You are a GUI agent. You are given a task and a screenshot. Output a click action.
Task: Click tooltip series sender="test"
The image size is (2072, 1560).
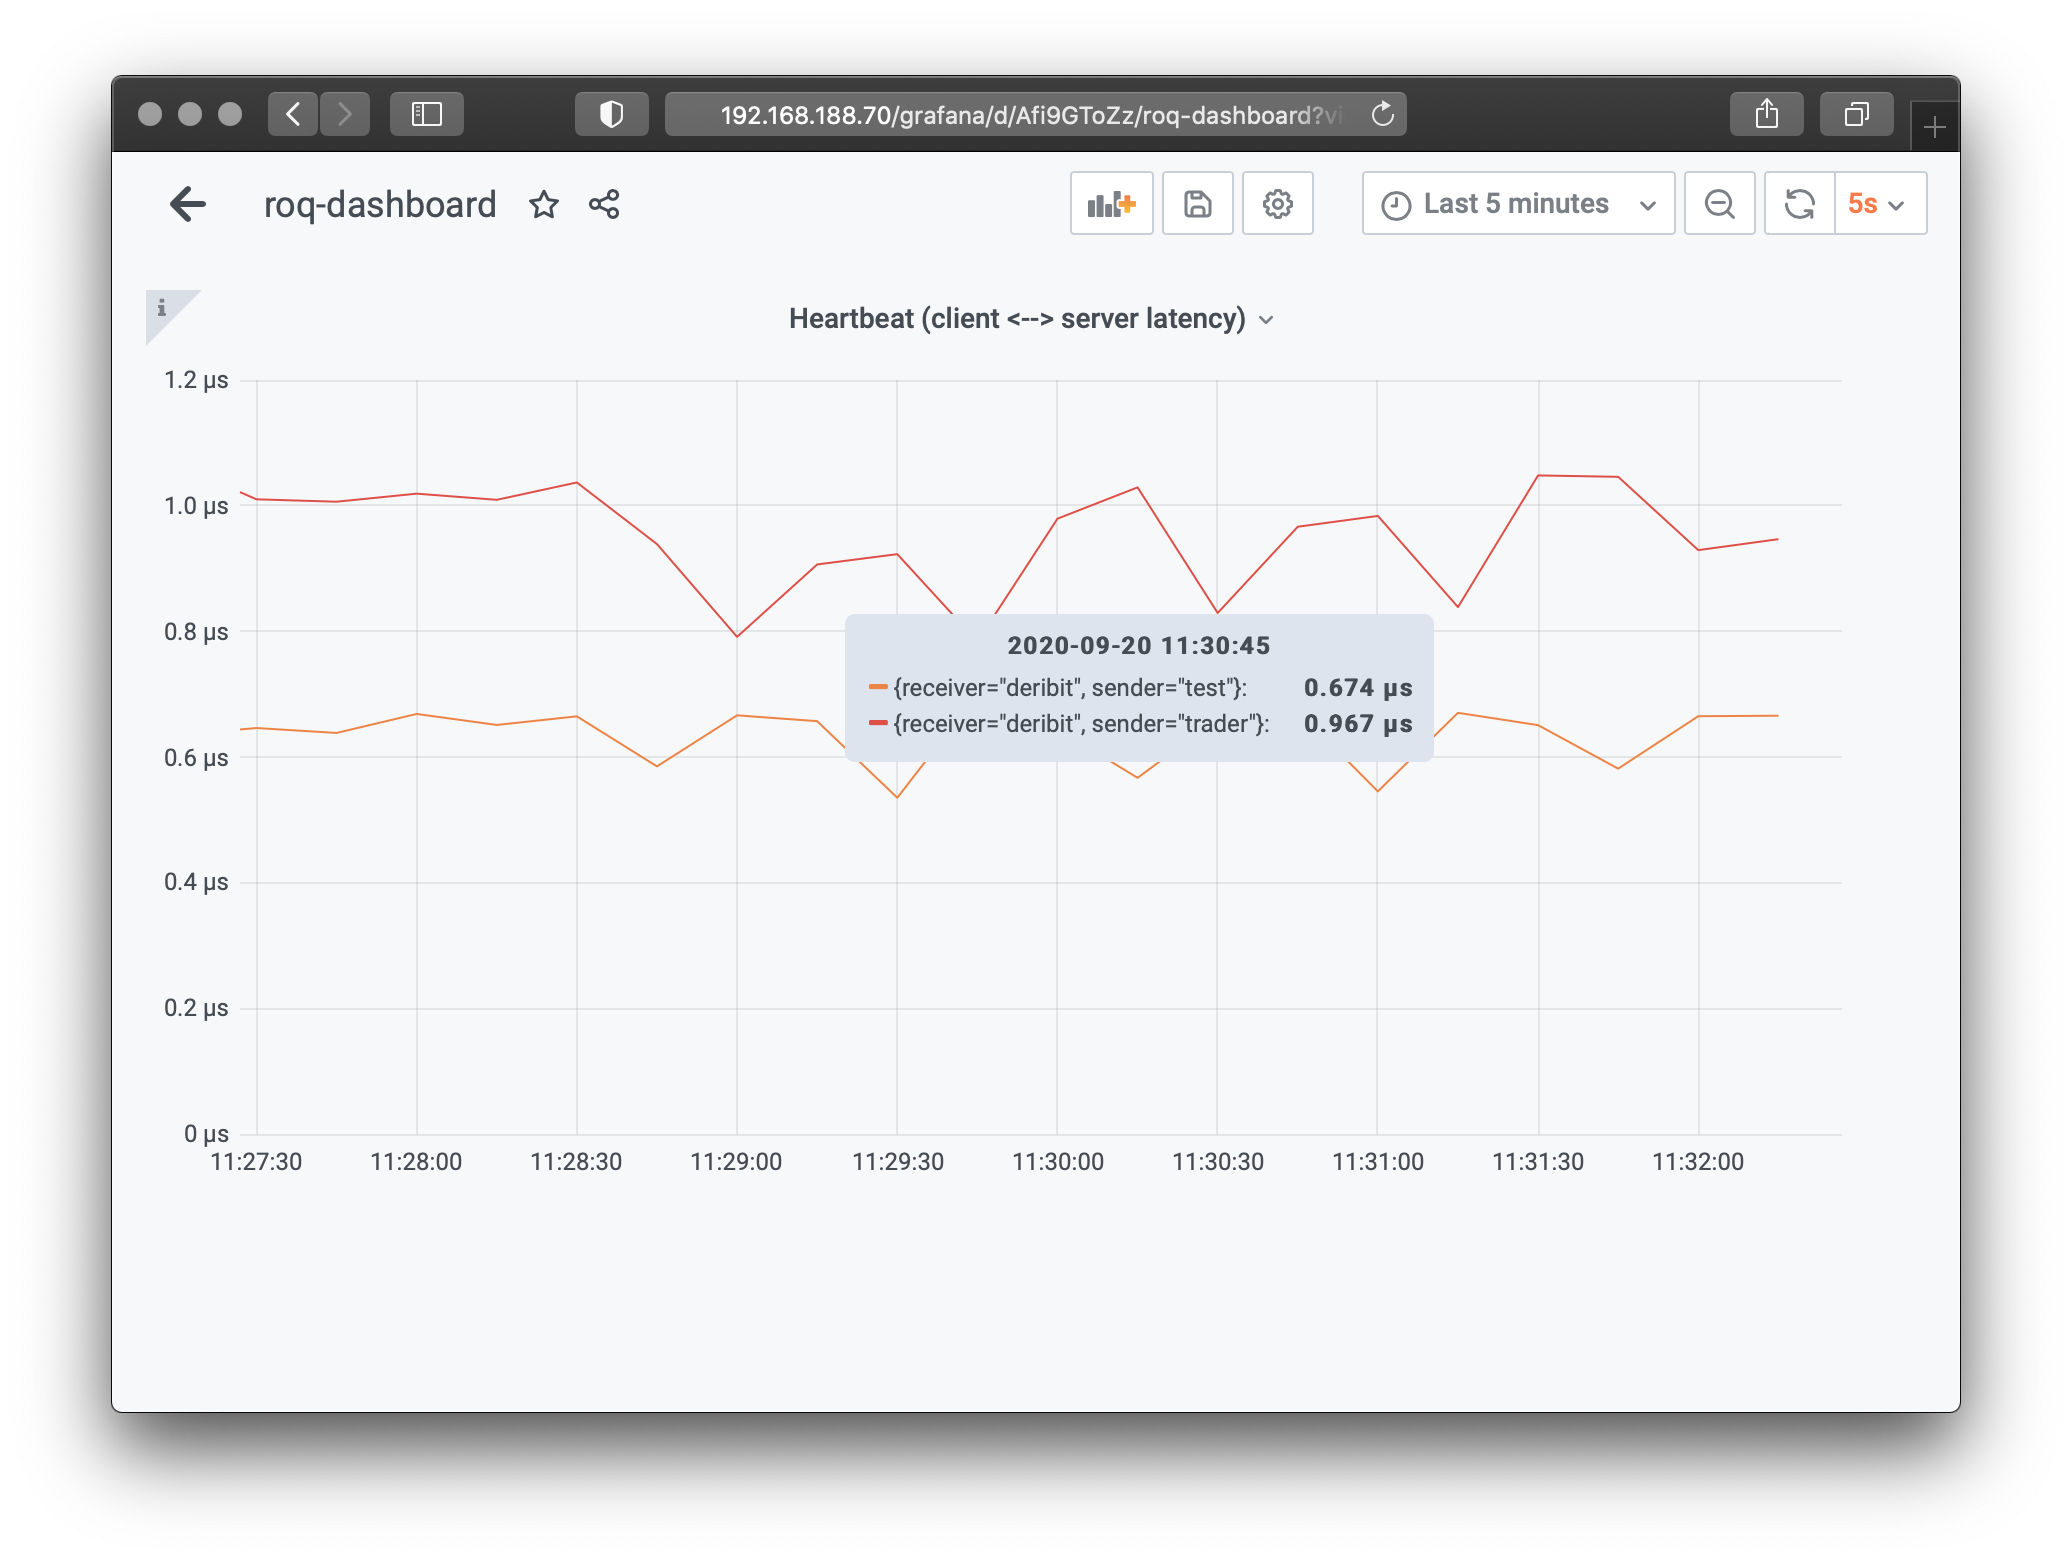click(x=1070, y=688)
